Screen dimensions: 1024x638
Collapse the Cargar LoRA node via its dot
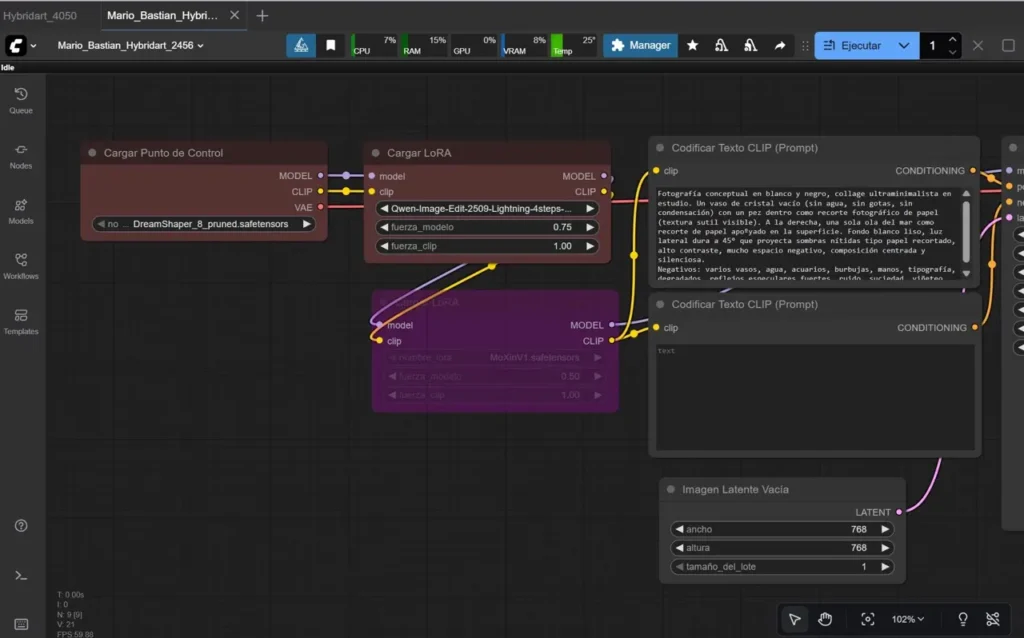[376, 153]
